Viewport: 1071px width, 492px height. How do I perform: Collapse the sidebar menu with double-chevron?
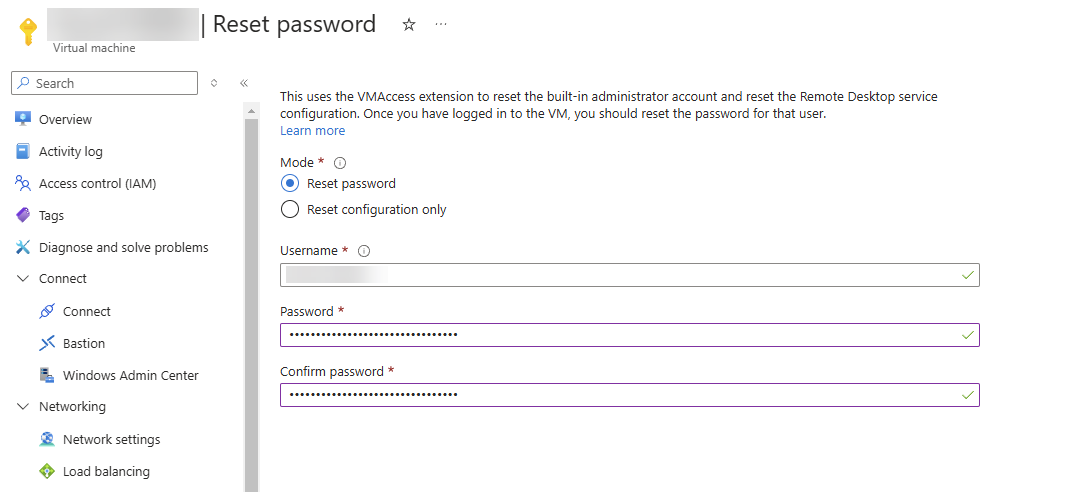coord(244,83)
